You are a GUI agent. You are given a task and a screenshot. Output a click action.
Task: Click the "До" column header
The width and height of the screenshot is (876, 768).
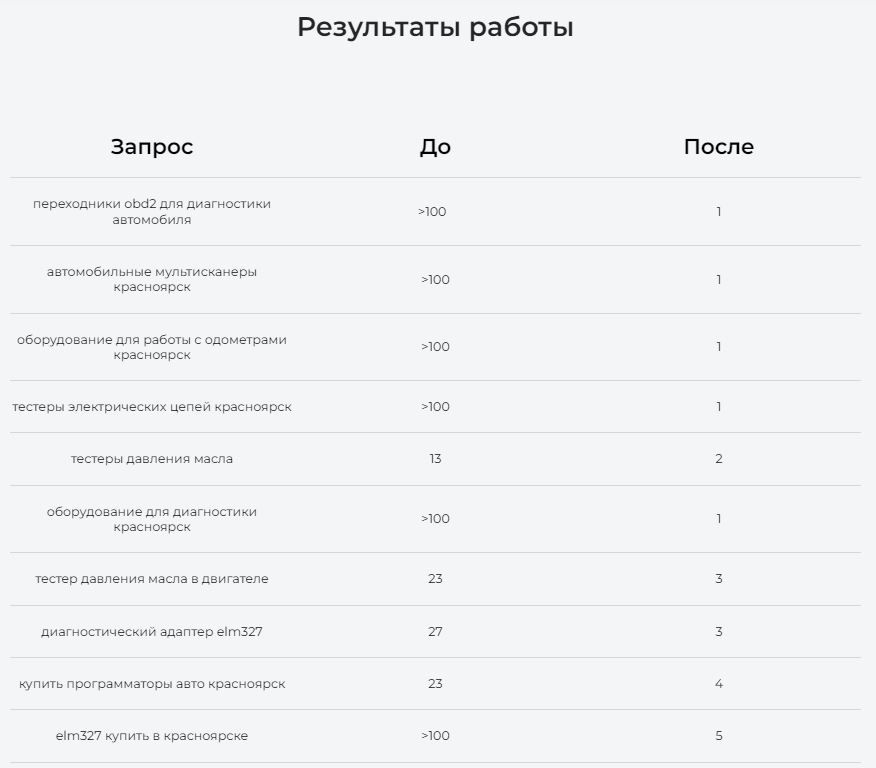[435, 147]
